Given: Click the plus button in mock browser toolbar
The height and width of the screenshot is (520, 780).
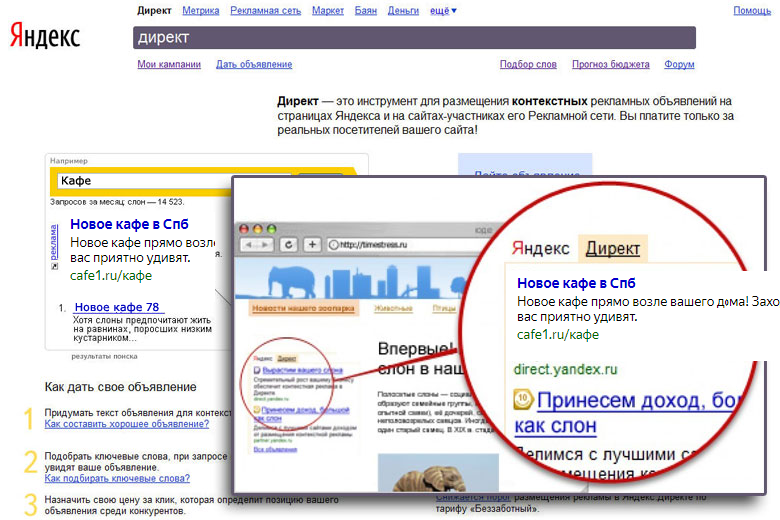Looking at the screenshot, I should tap(312, 244).
